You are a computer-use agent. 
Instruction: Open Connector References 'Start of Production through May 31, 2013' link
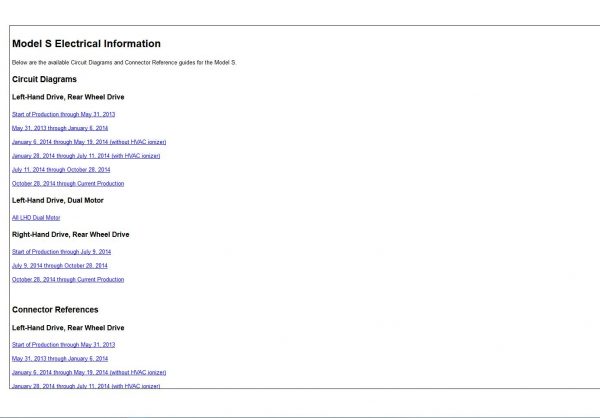tap(64, 345)
